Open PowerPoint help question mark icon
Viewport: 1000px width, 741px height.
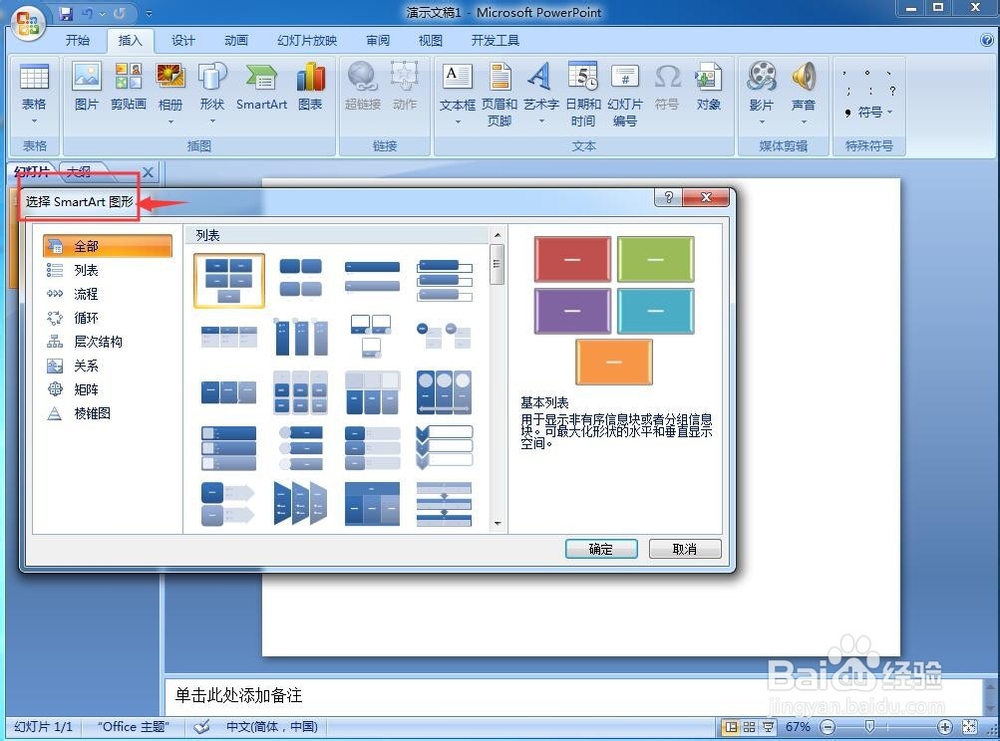pos(987,40)
